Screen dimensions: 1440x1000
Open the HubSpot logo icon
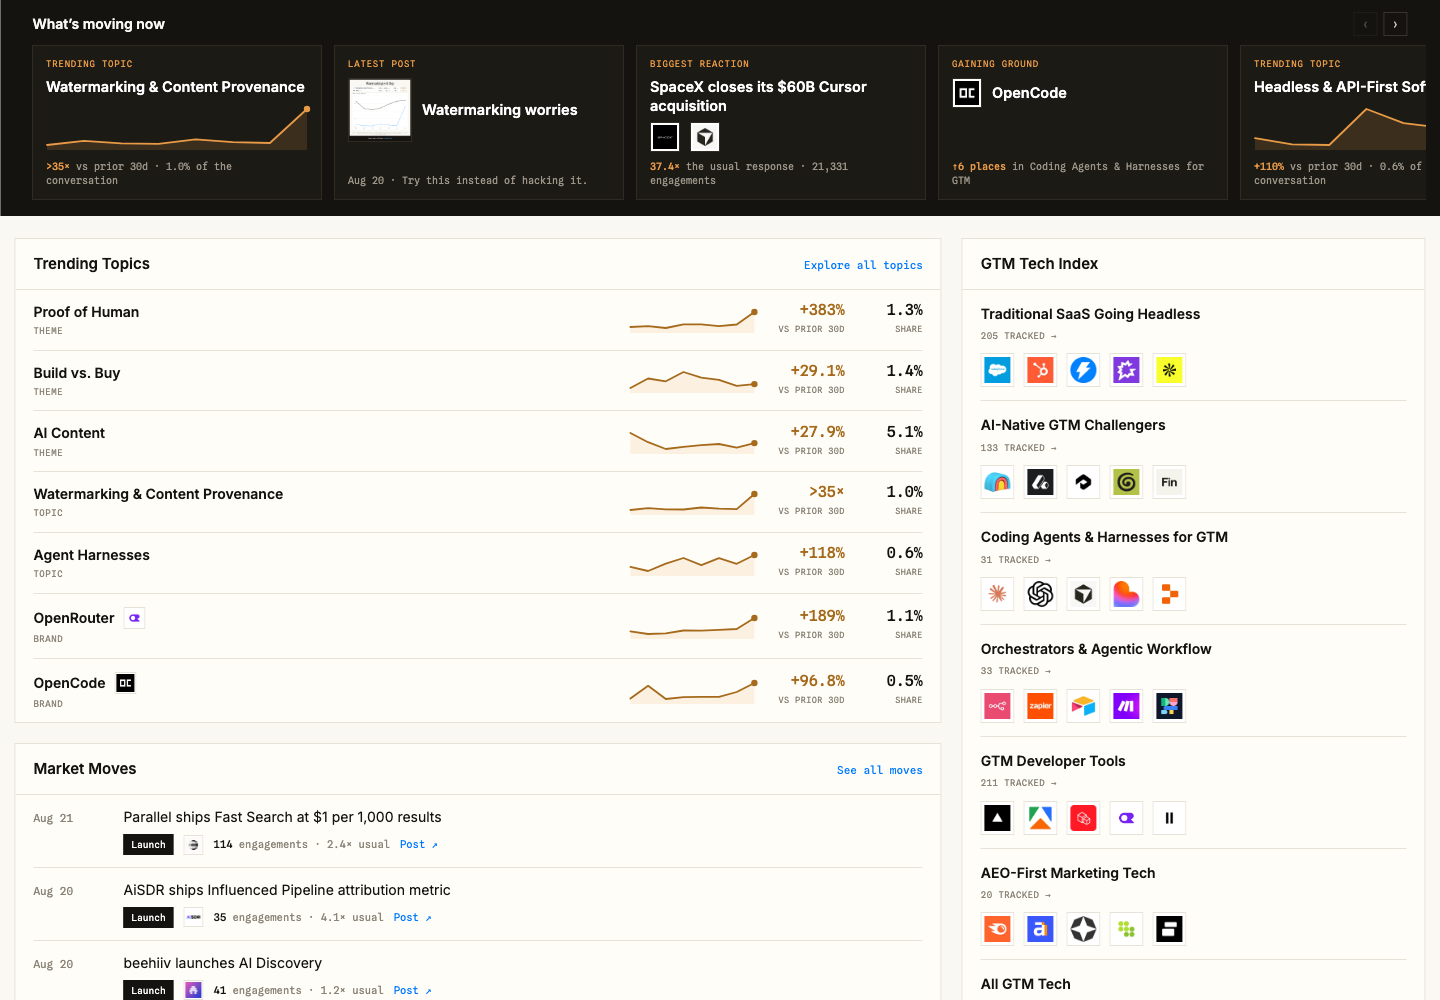click(1040, 370)
